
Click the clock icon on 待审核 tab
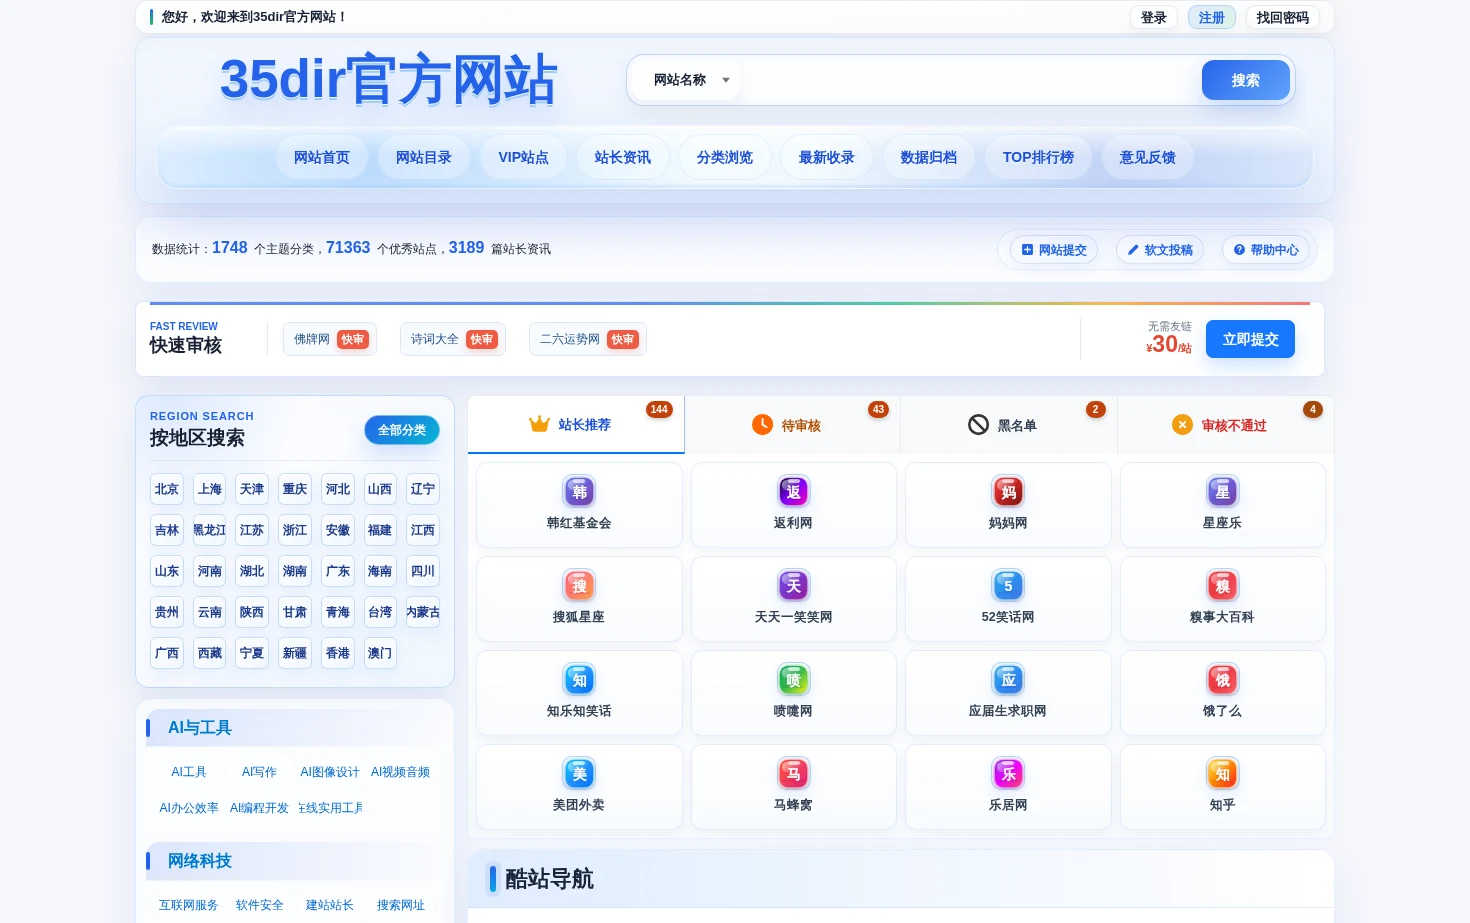(x=762, y=425)
